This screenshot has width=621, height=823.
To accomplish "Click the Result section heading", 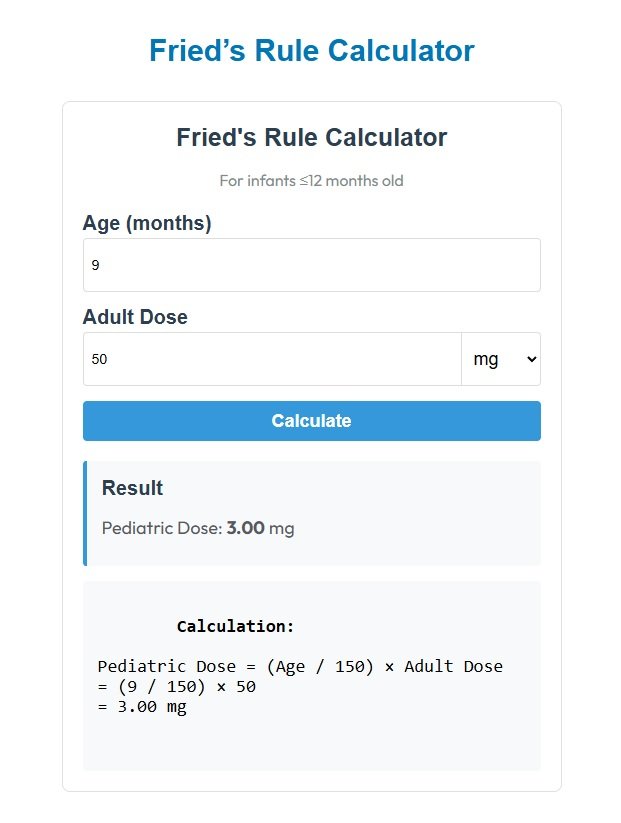I will click(x=131, y=488).
